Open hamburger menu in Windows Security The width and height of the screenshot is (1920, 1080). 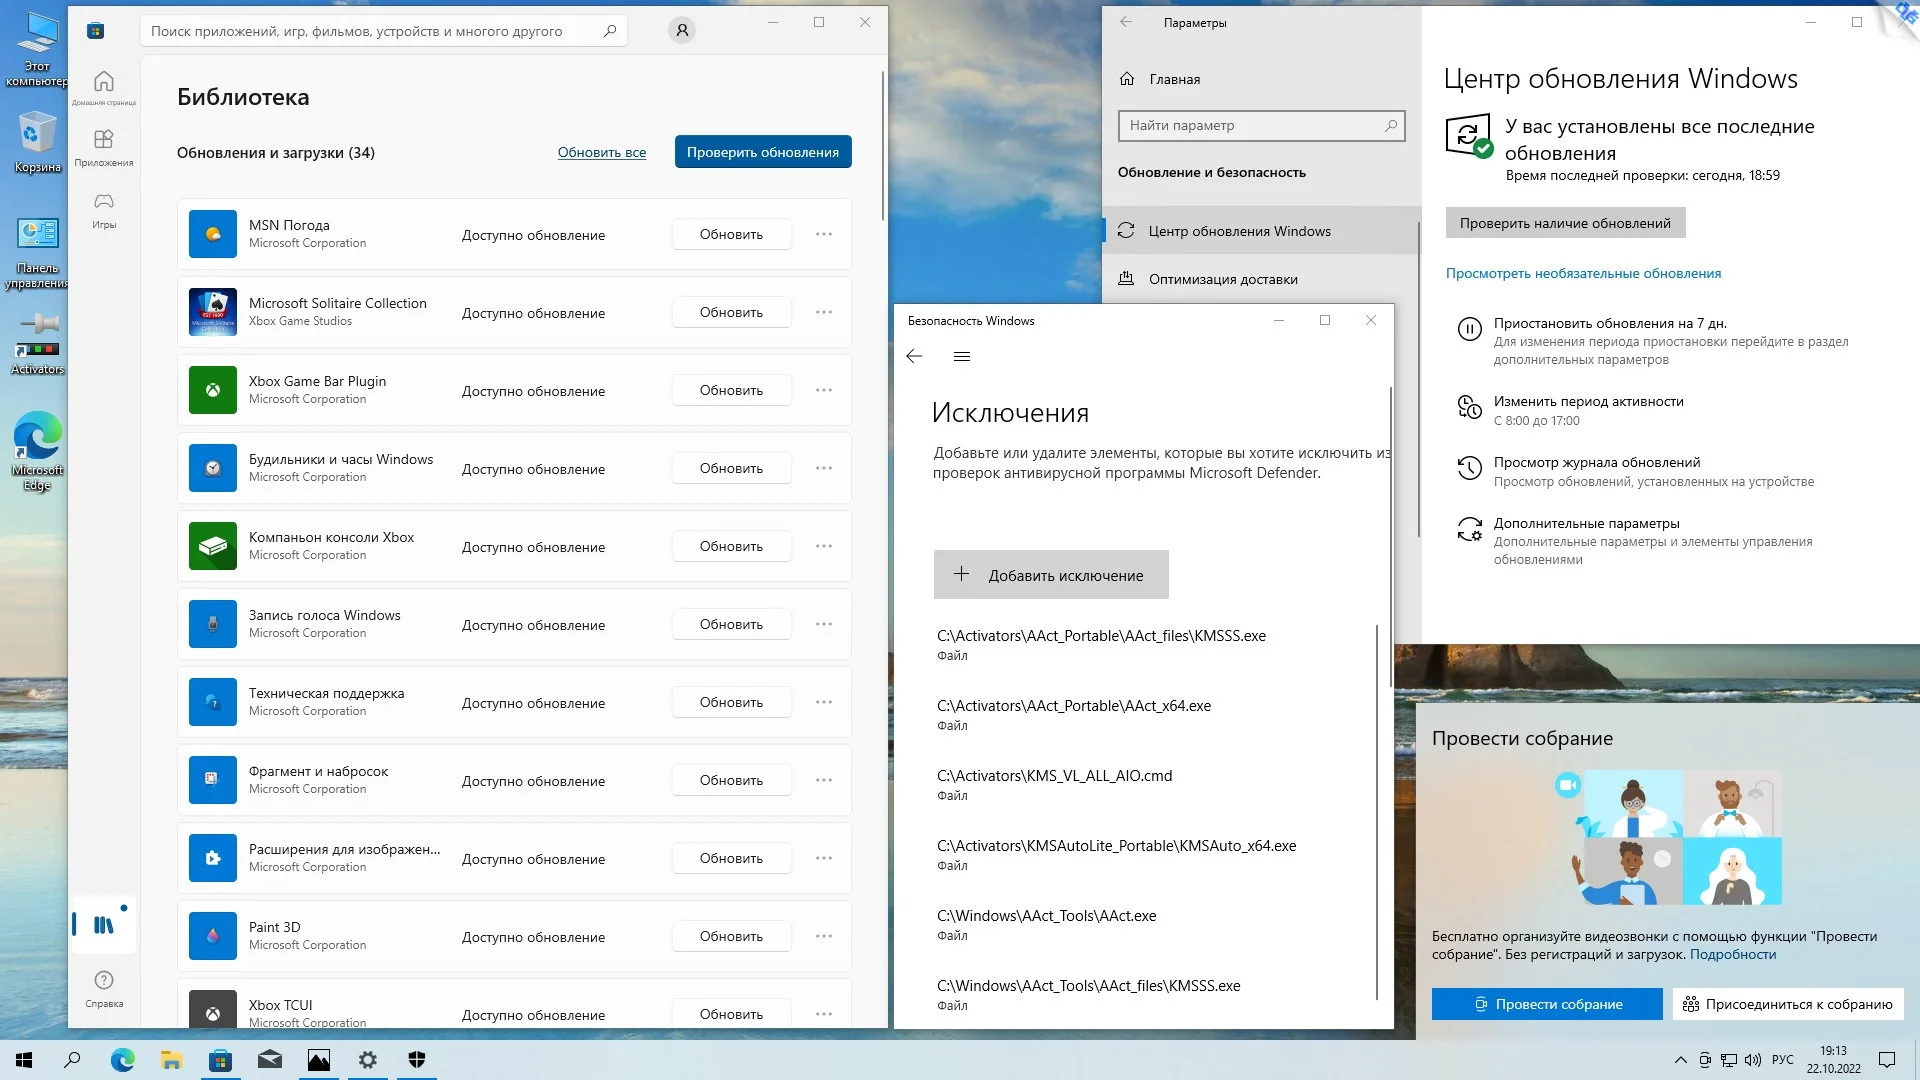[x=962, y=357]
